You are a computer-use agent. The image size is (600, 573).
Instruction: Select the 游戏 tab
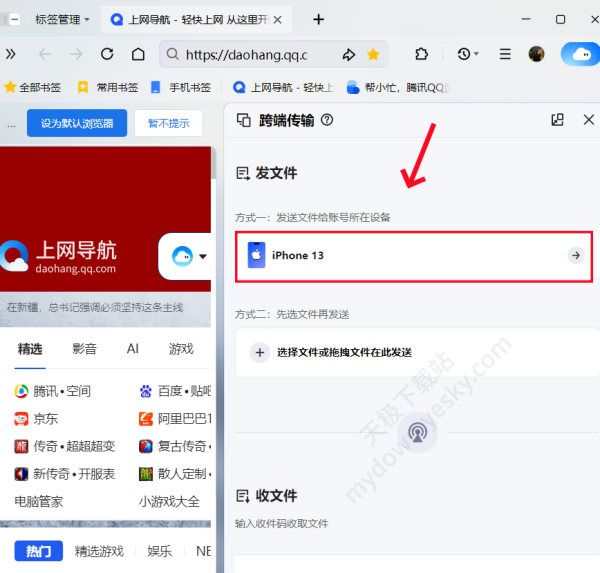click(x=181, y=349)
